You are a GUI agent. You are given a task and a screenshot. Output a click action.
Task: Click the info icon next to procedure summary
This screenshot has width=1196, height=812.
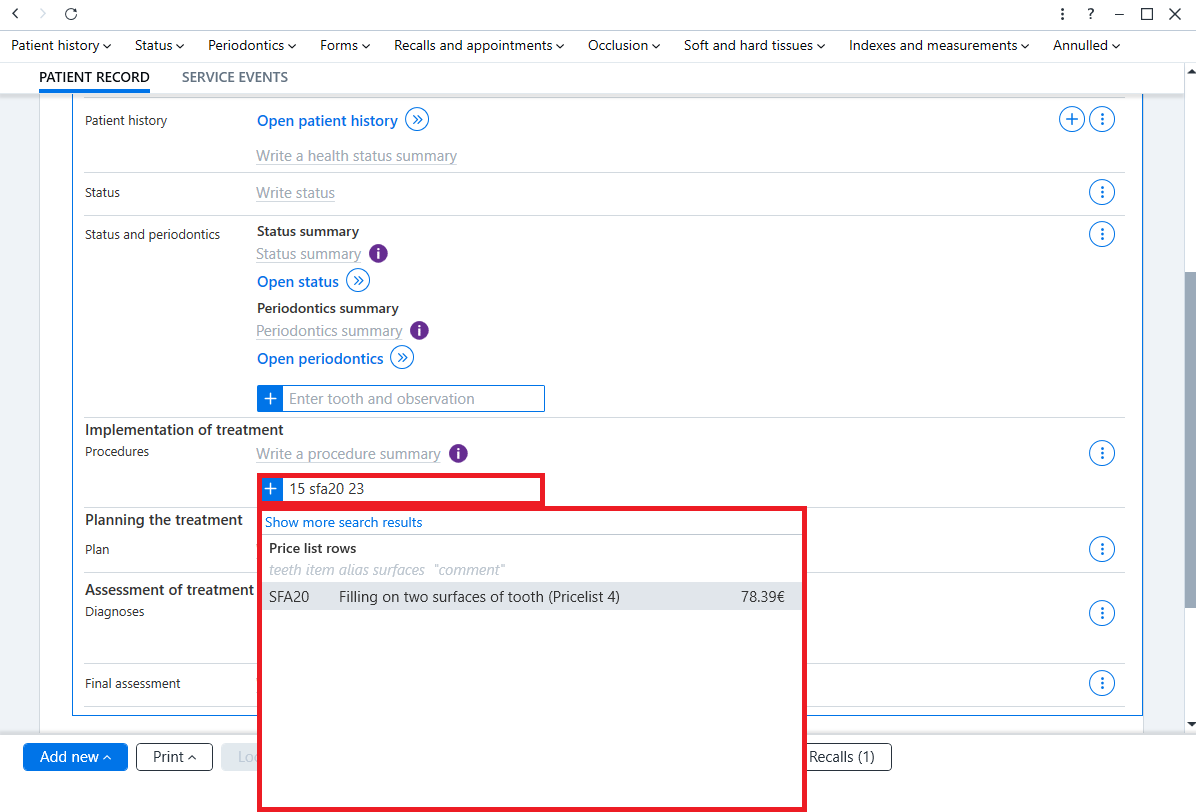(458, 454)
